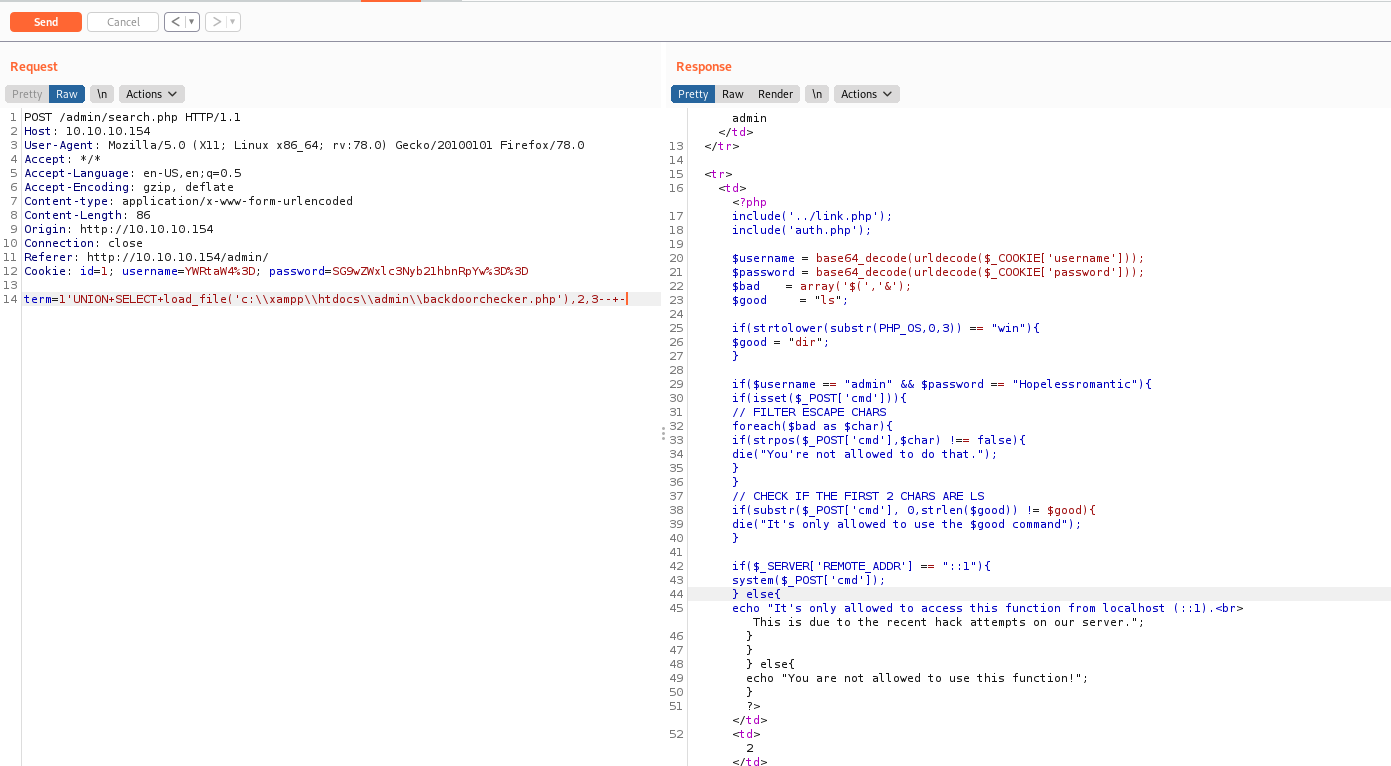Screen dimensions: 1391x766
Task: Click the "recent hack attempts on our server" line
Action: click(x=948, y=622)
